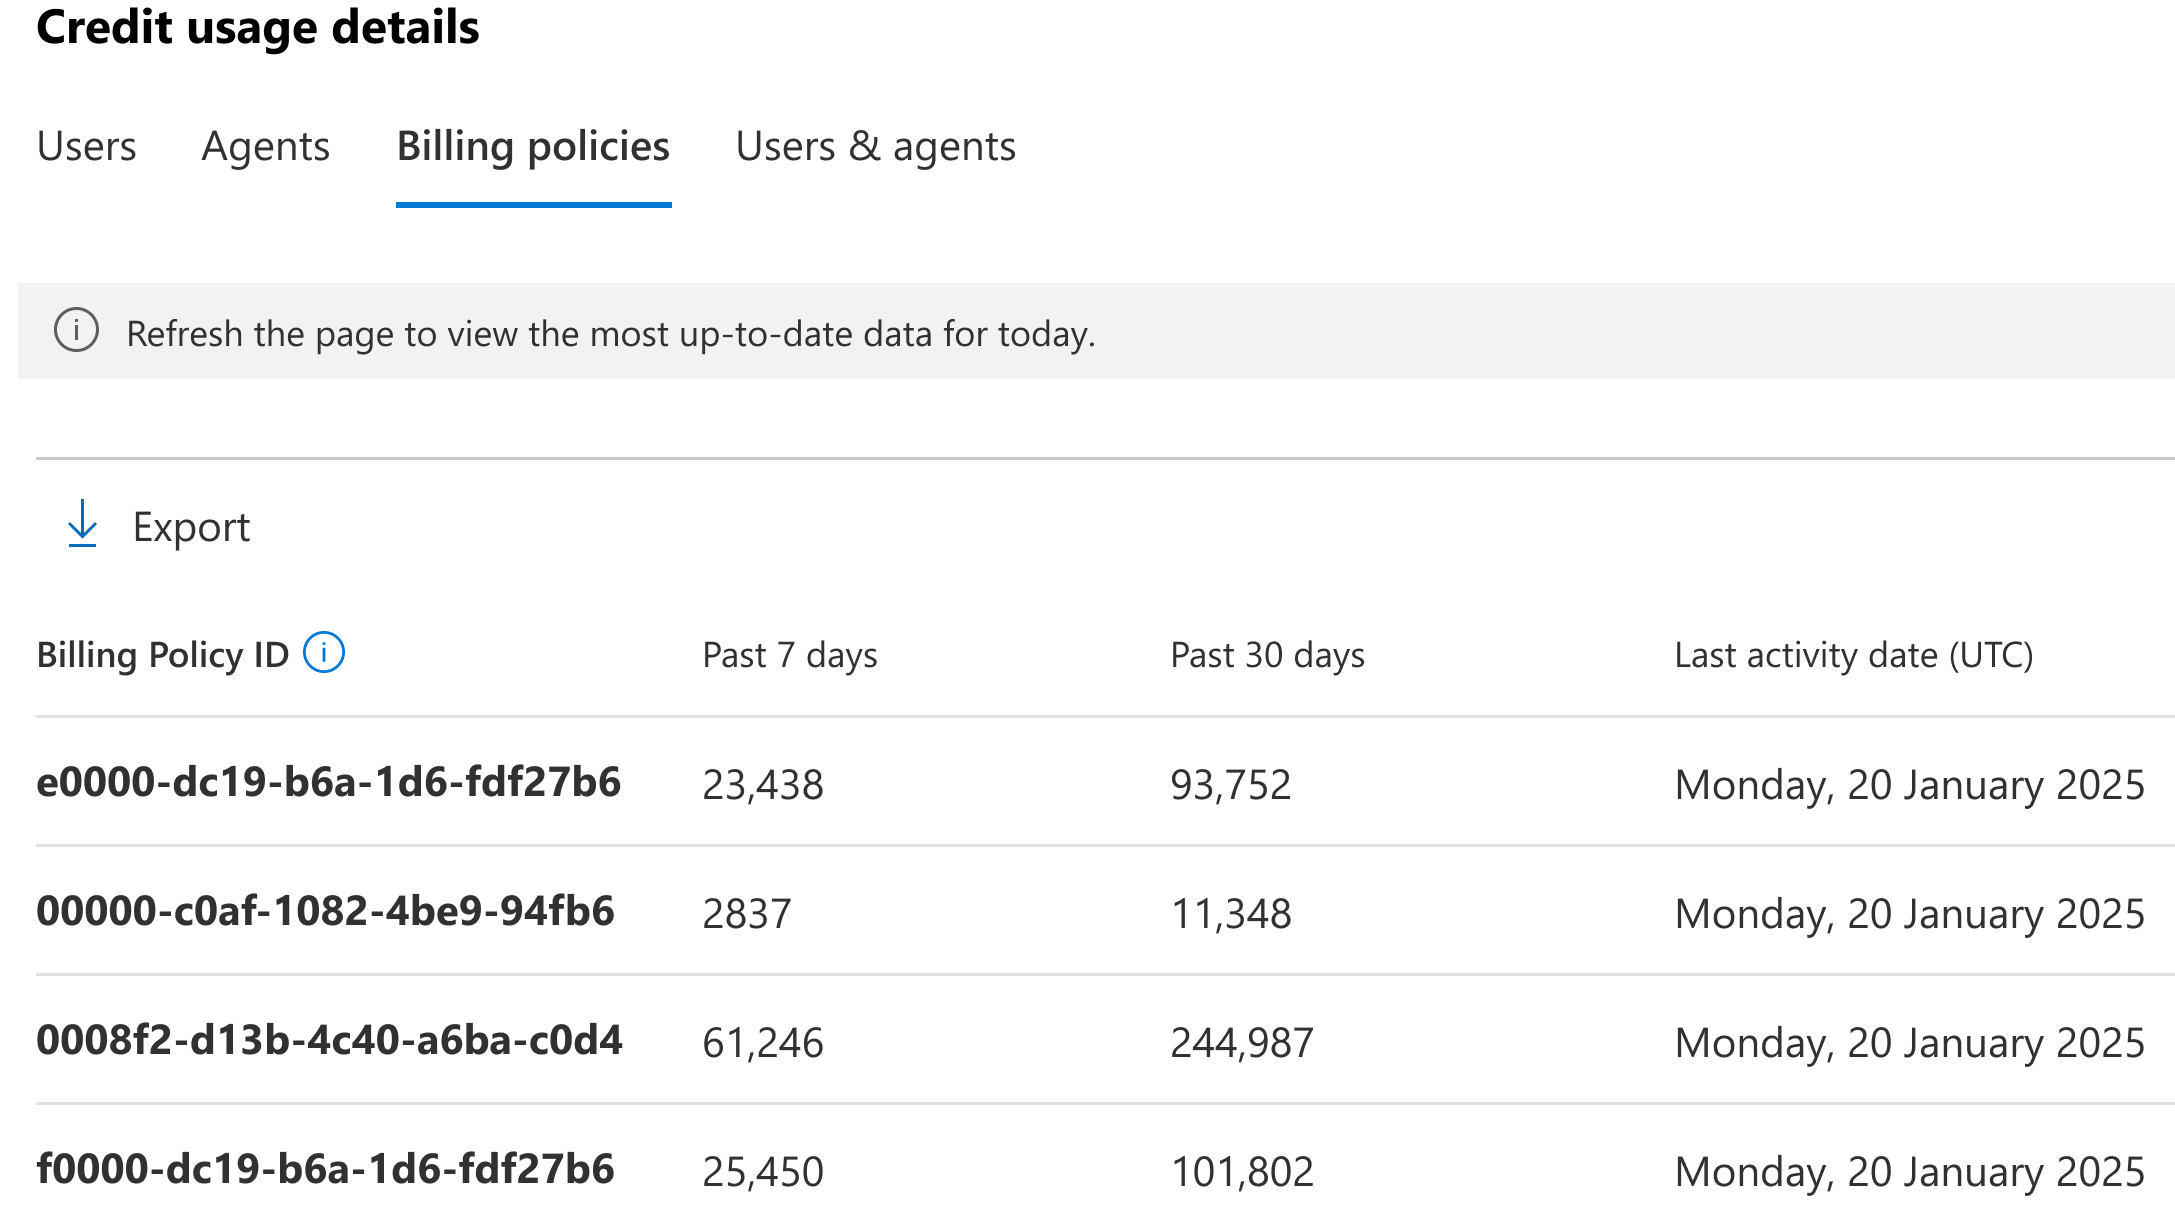Sort by Last activity date (UTC) header

(1853, 655)
